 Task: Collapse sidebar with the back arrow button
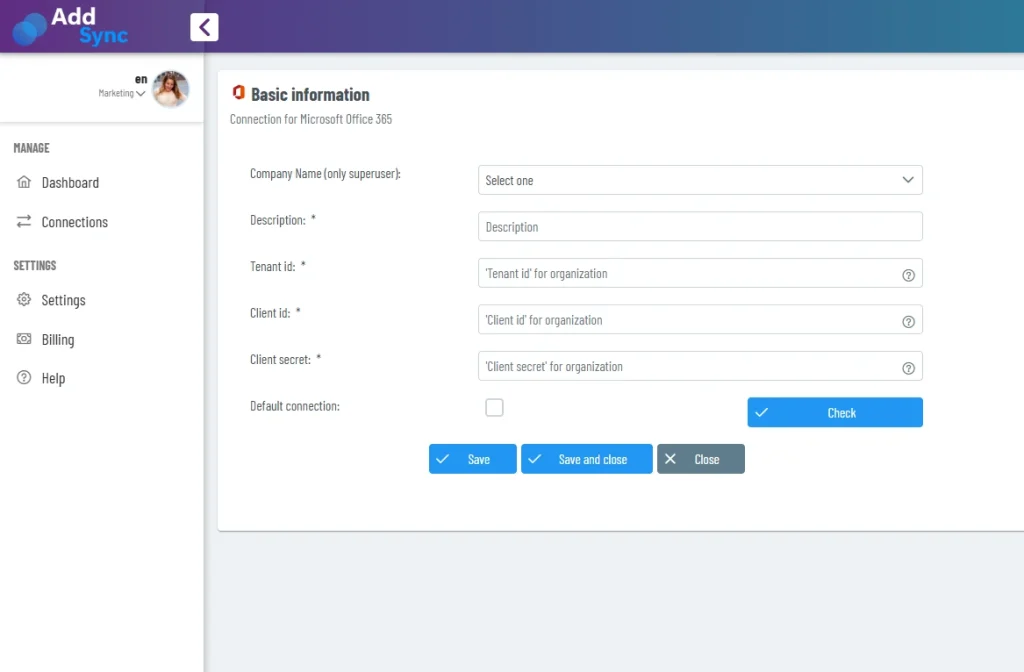click(204, 27)
